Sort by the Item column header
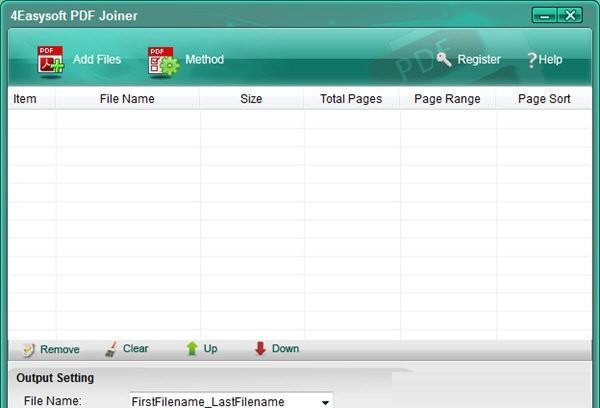This screenshot has width=600, height=408. pos(32,99)
